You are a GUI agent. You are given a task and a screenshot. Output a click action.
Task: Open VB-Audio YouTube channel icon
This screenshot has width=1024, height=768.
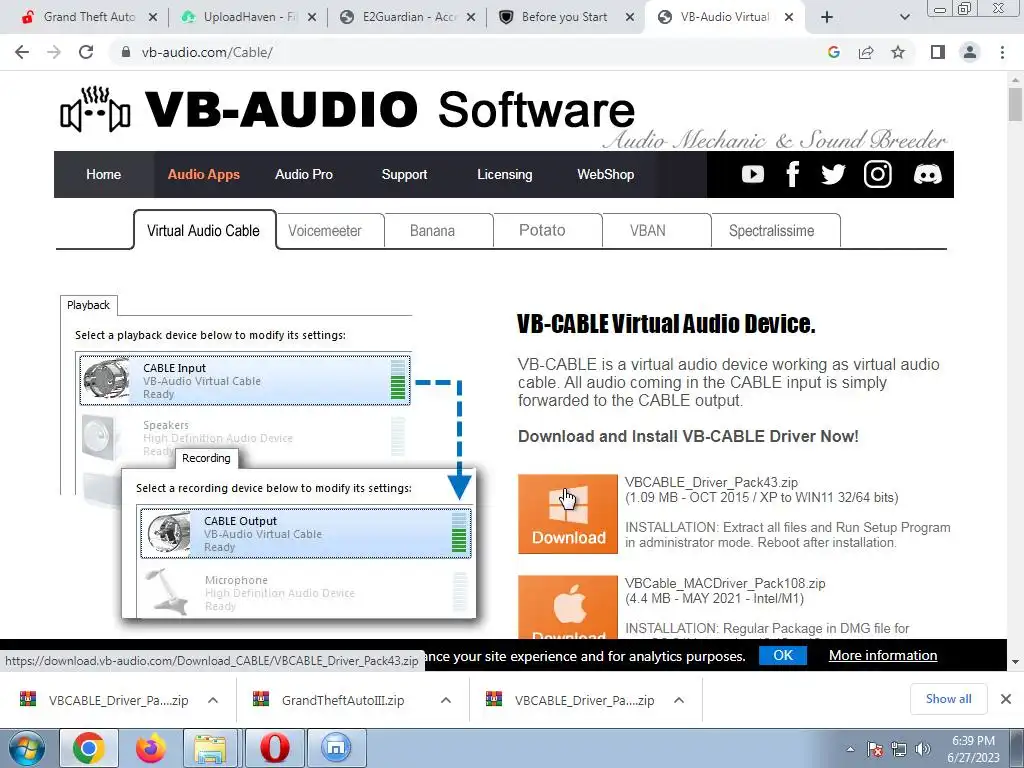coord(752,174)
